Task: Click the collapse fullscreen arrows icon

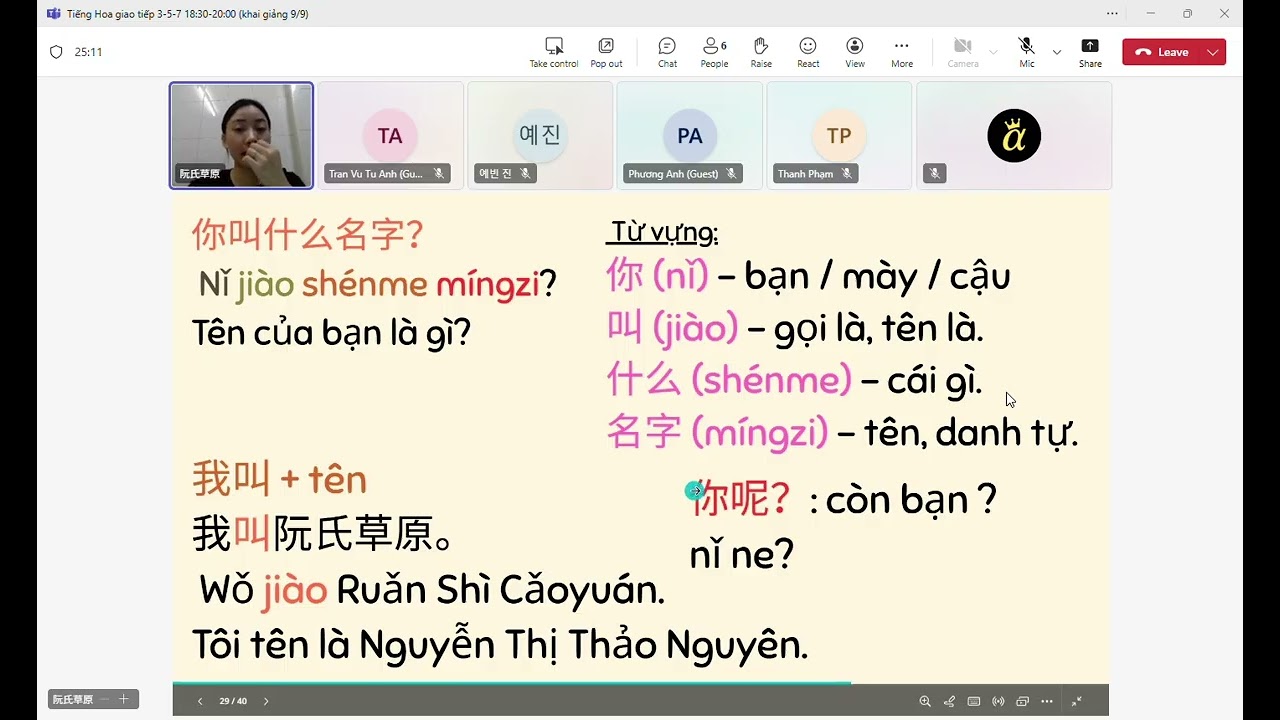Action: click(x=1077, y=701)
